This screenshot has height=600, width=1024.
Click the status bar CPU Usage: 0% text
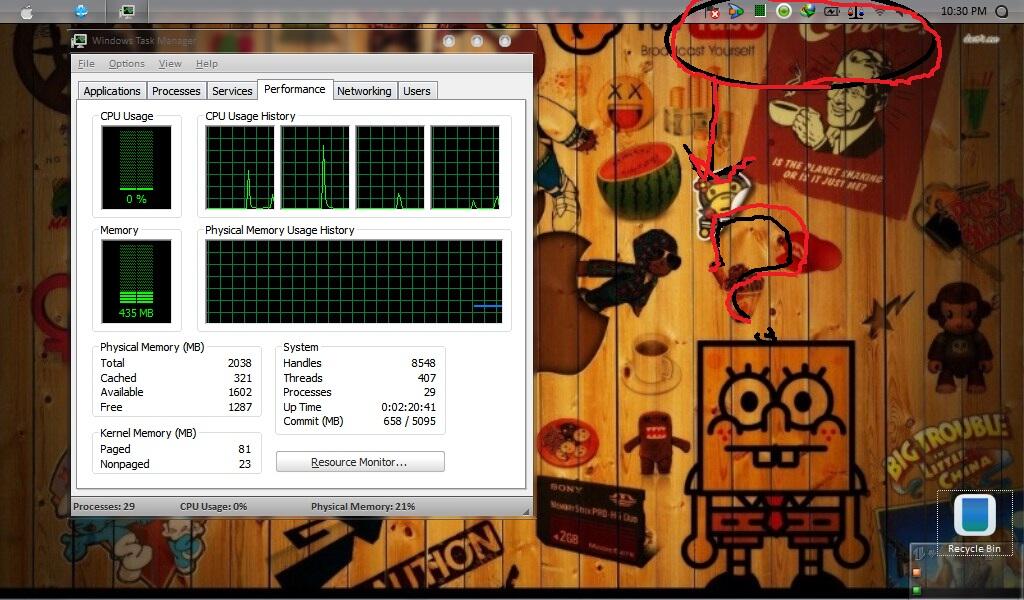point(214,507)
